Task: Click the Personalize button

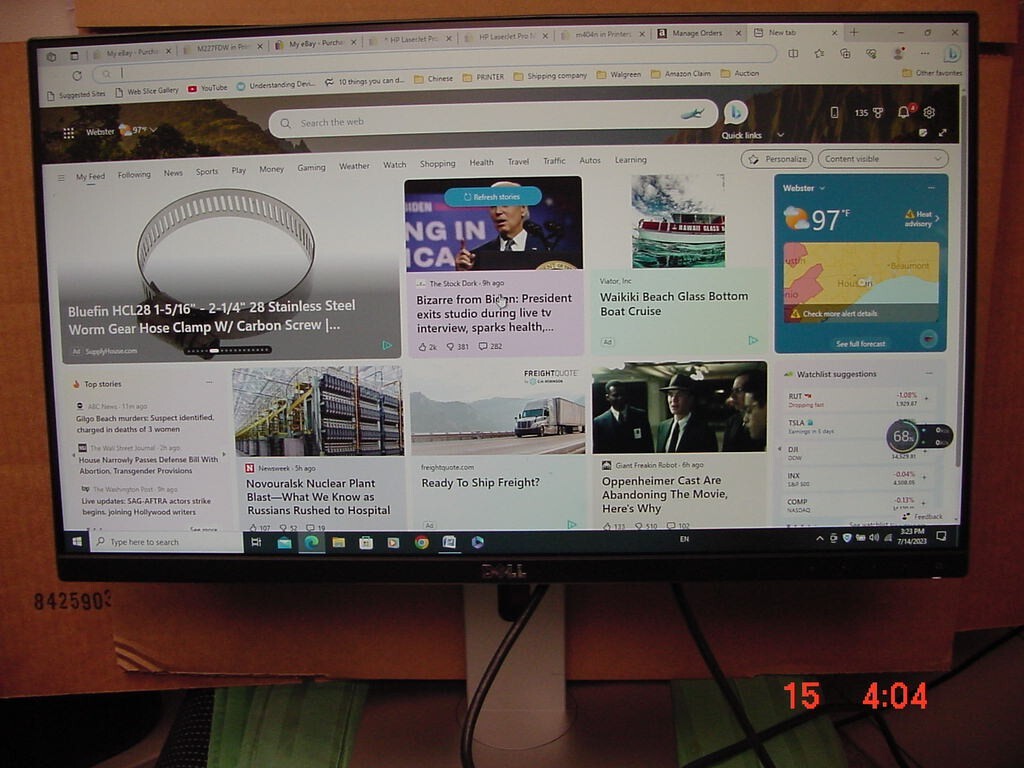Action: (777, 159)
